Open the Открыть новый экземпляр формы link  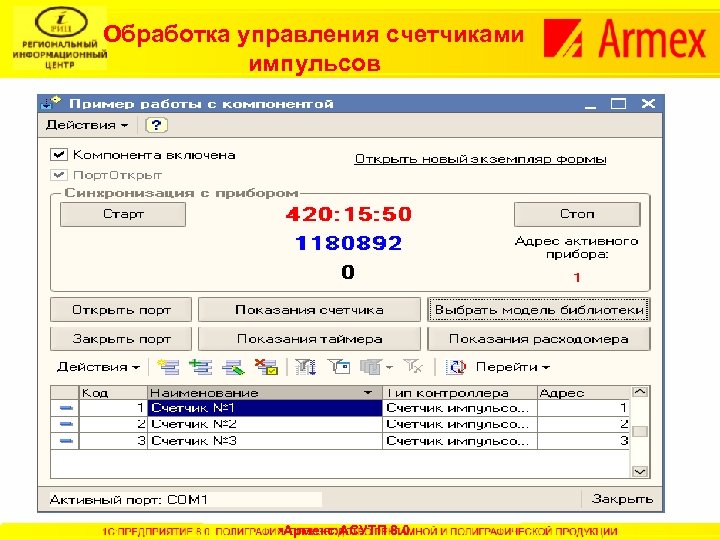click(480, 159)
